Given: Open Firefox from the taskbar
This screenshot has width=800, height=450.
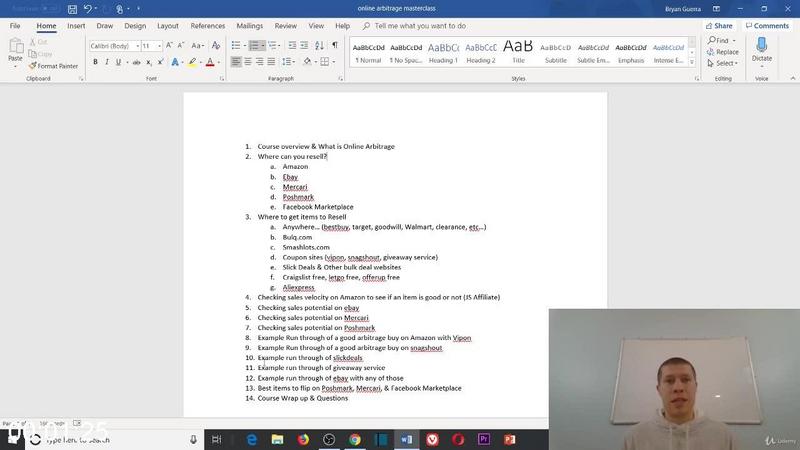Looking at the screenshot, I should click(x=304, y=439).
